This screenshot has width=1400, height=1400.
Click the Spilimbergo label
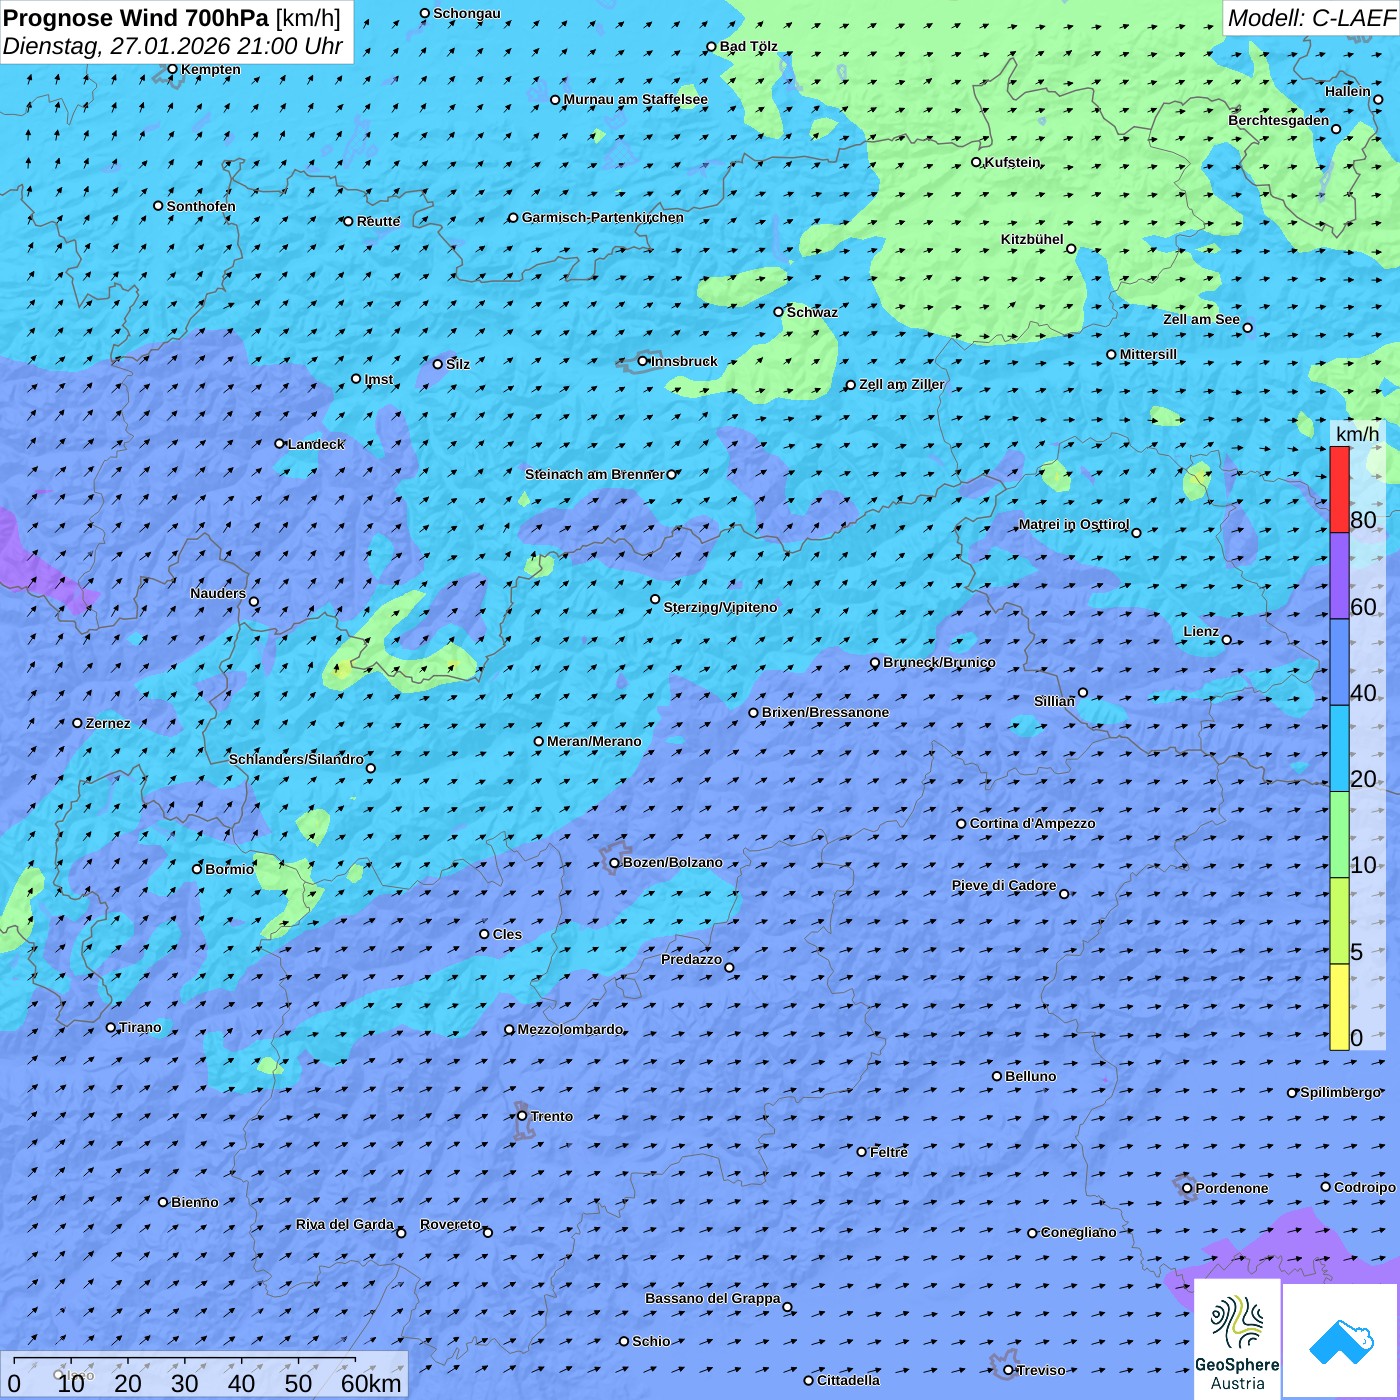[x=1340, y=1092]
